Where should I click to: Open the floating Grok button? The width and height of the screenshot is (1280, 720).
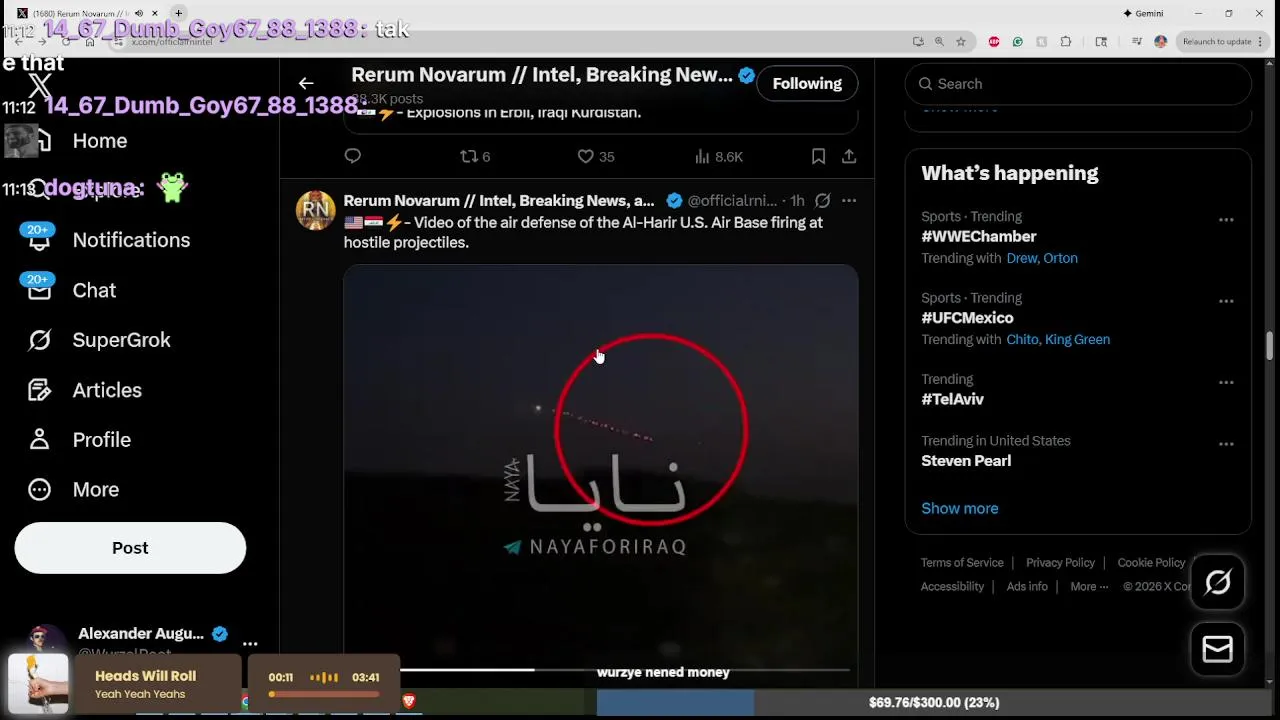1217,582
